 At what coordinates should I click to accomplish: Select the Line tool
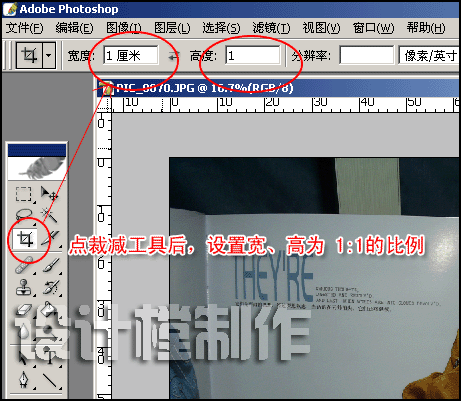click(50, 379)
